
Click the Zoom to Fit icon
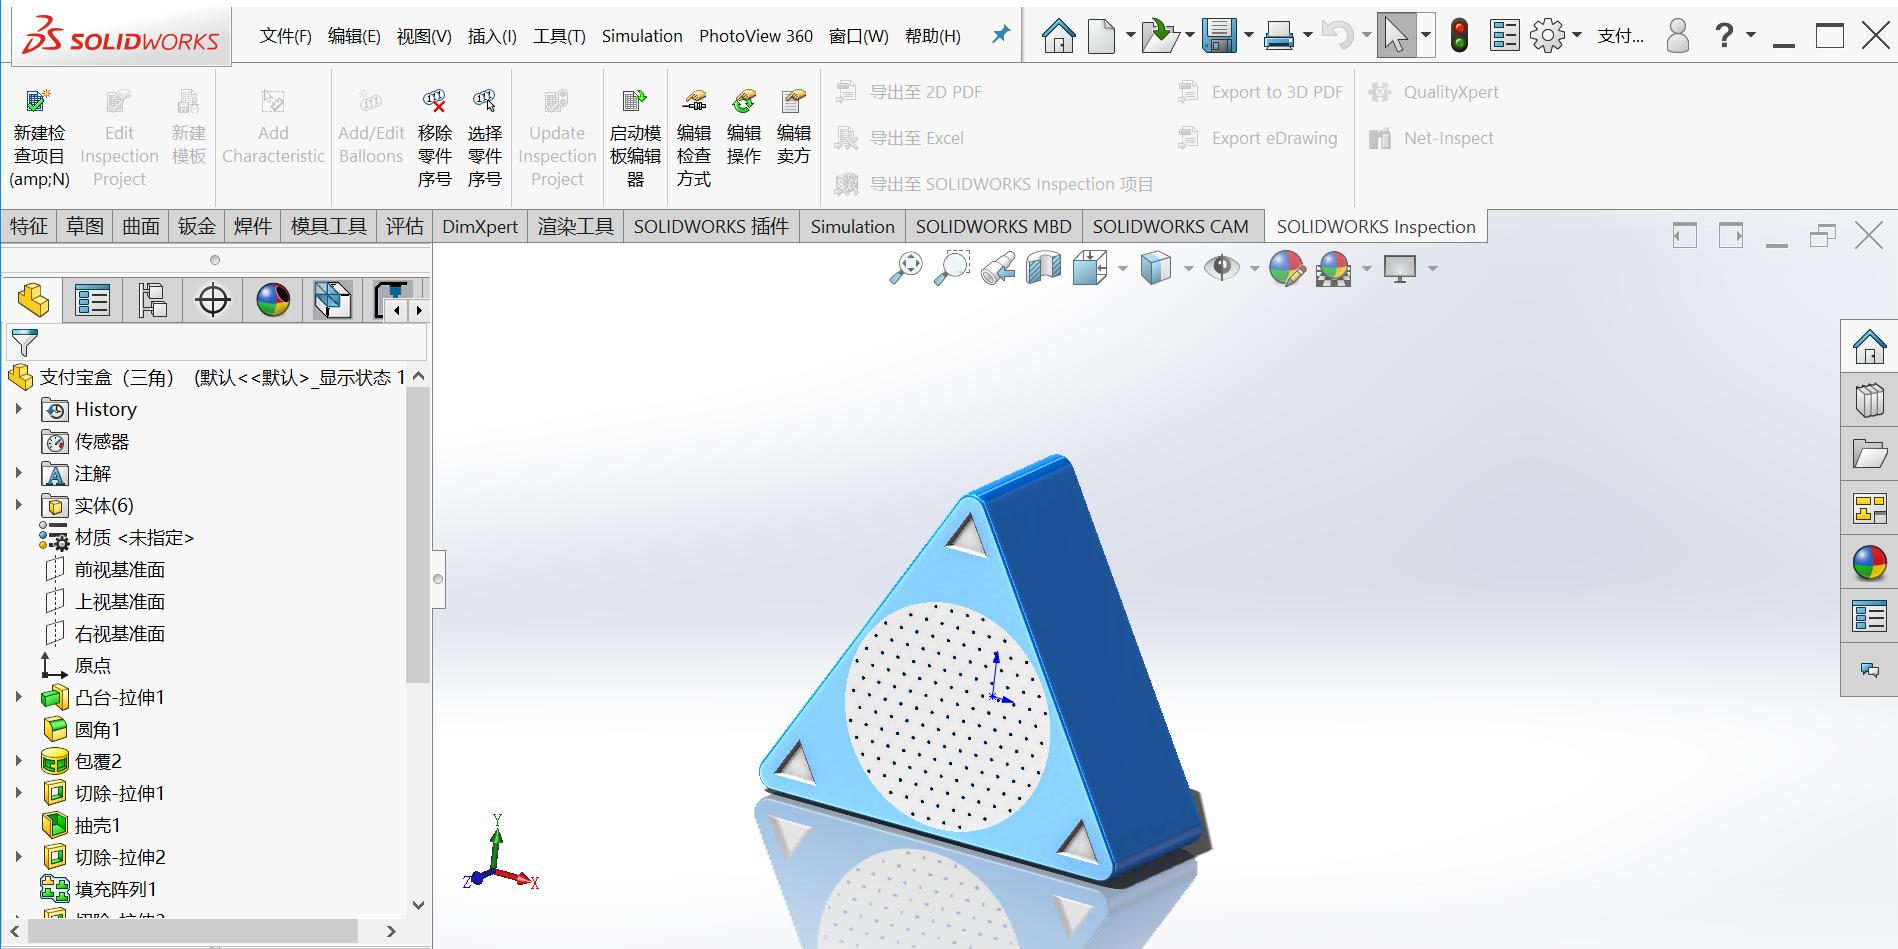pos(906,268)
